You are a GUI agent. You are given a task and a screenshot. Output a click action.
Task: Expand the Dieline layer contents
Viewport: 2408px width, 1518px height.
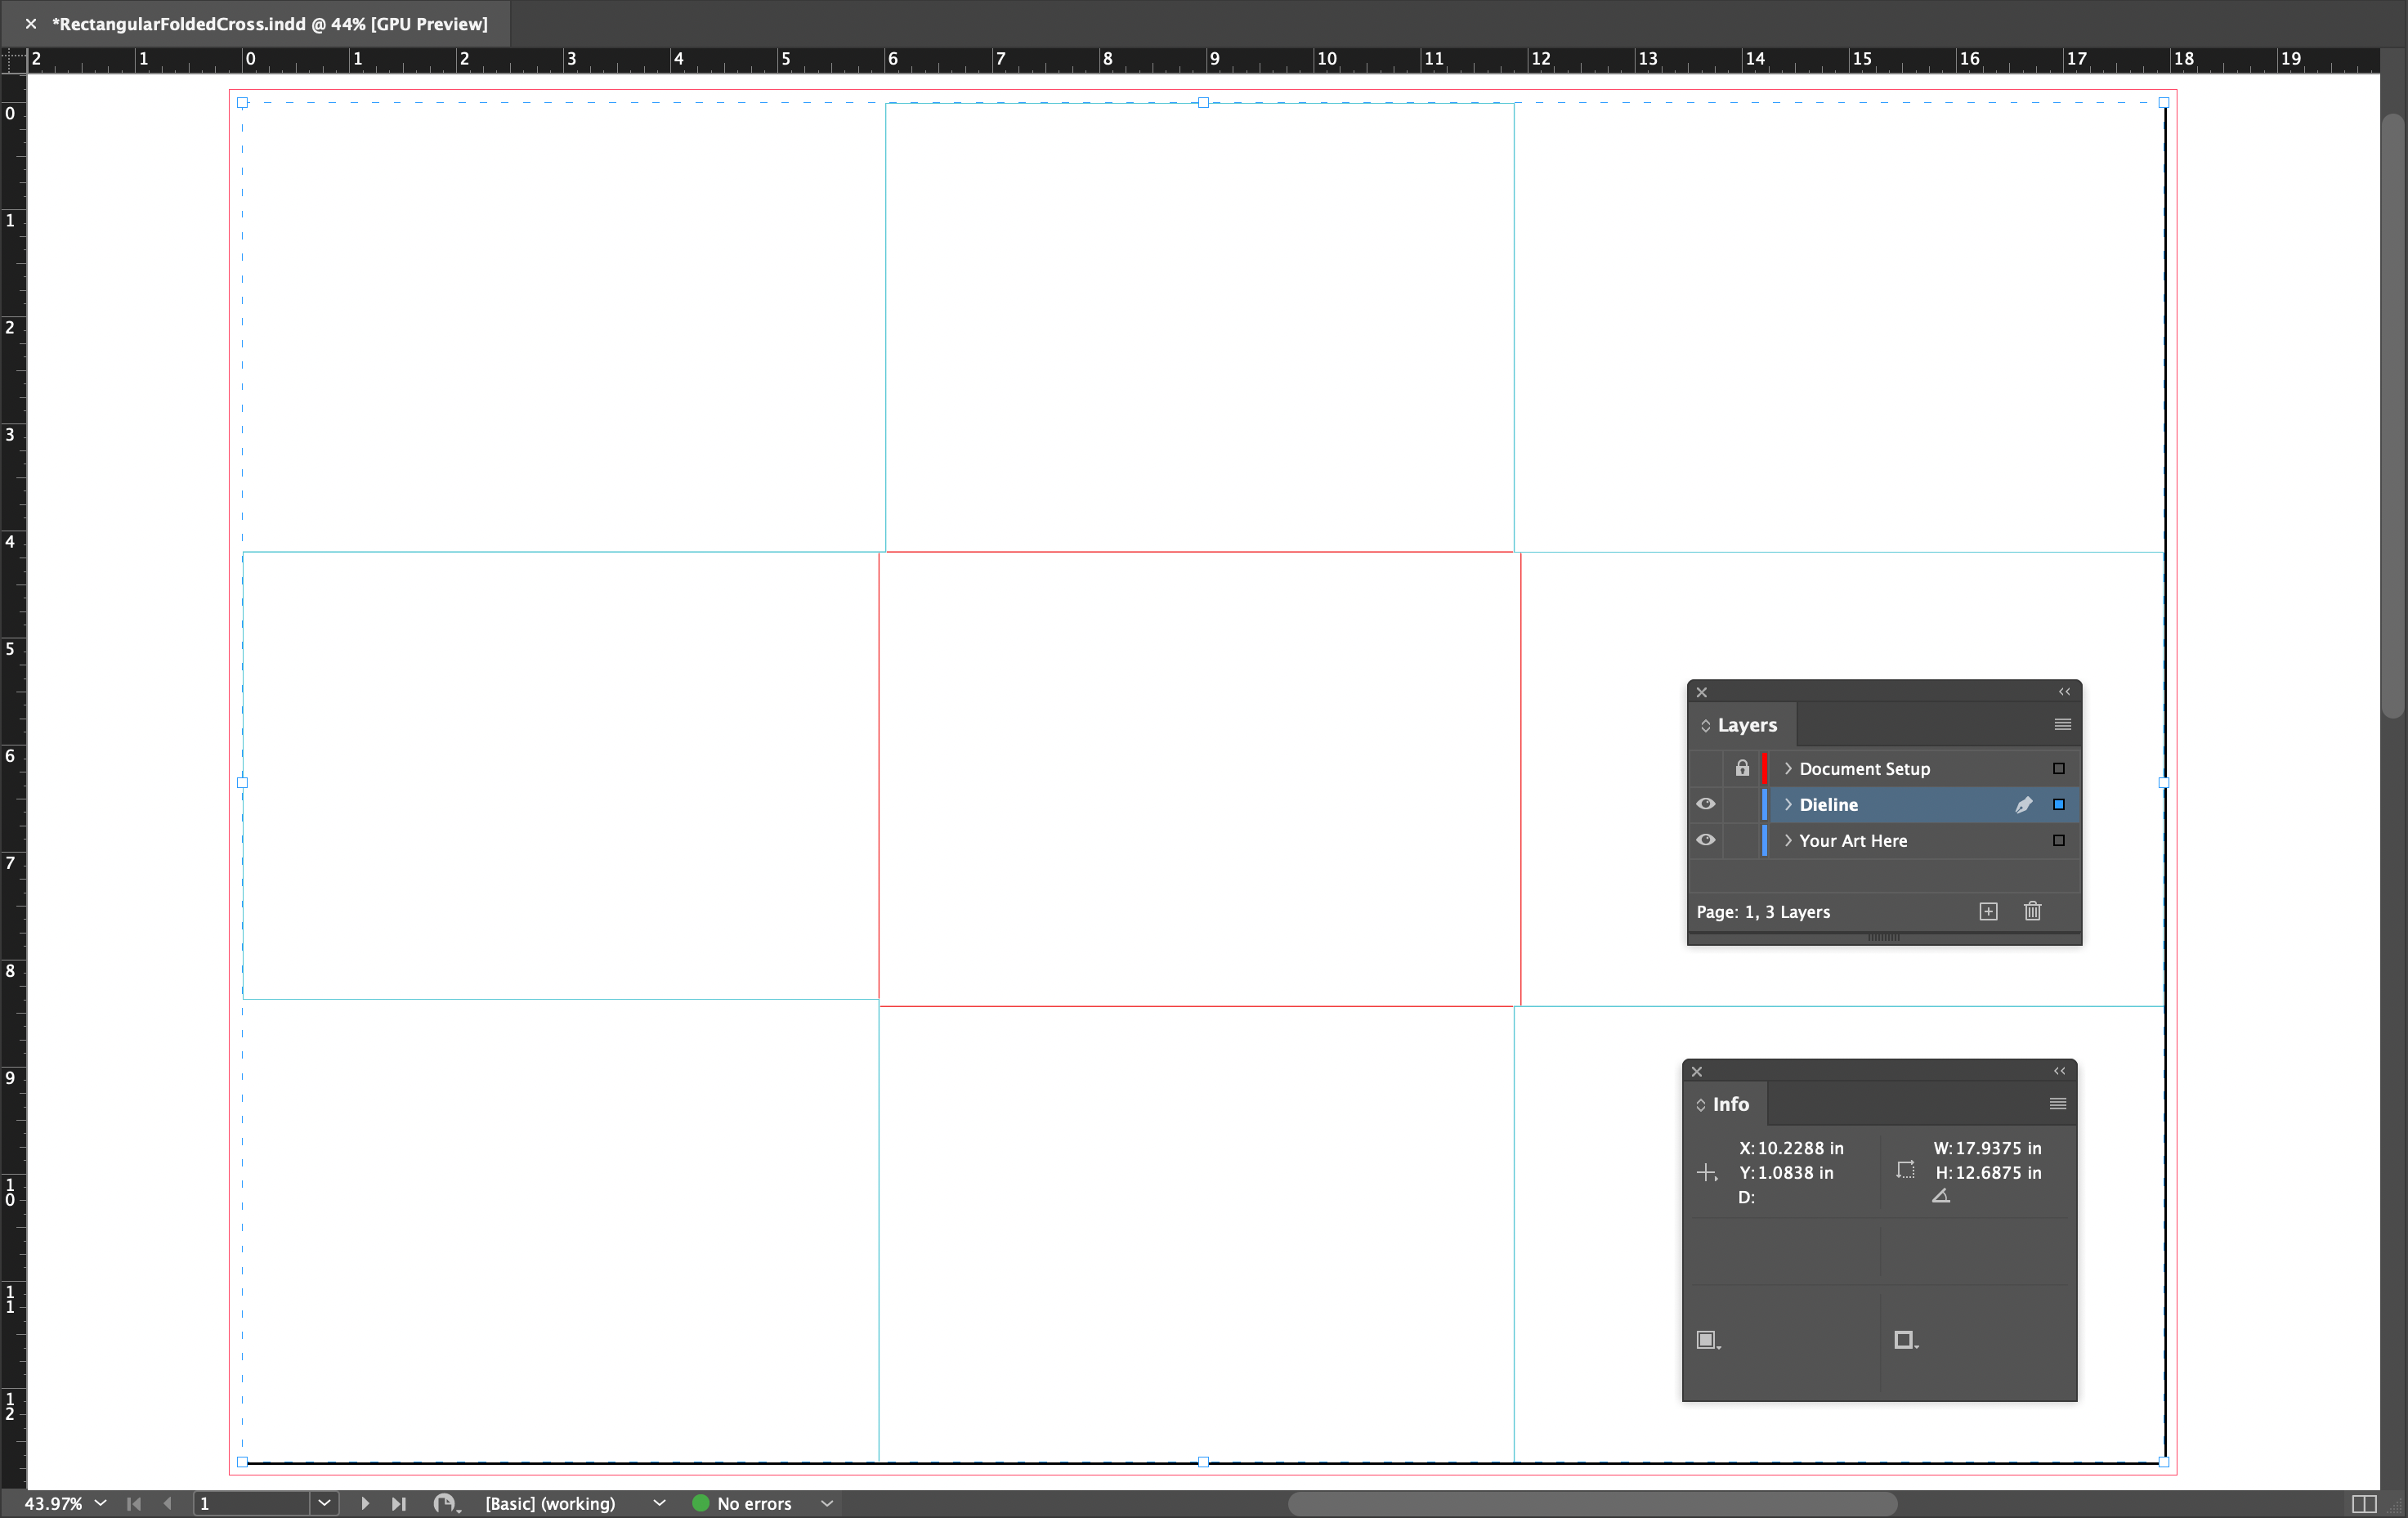[x=1788, y=804]
